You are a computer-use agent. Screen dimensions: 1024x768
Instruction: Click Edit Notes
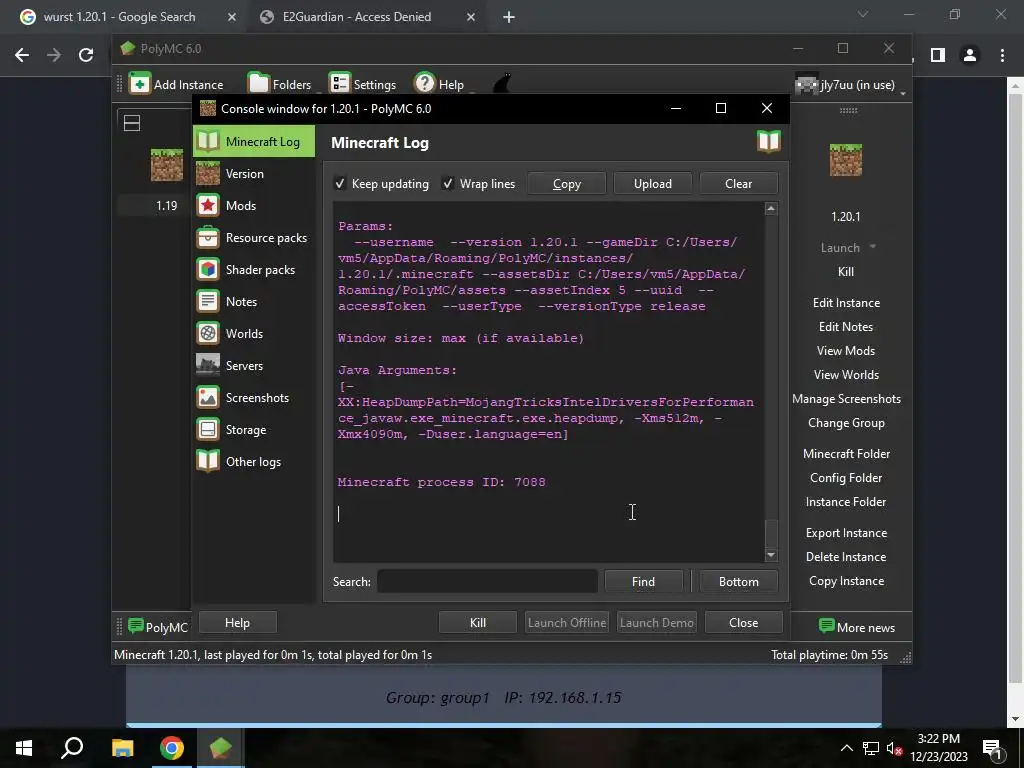[x=846, y=327]
